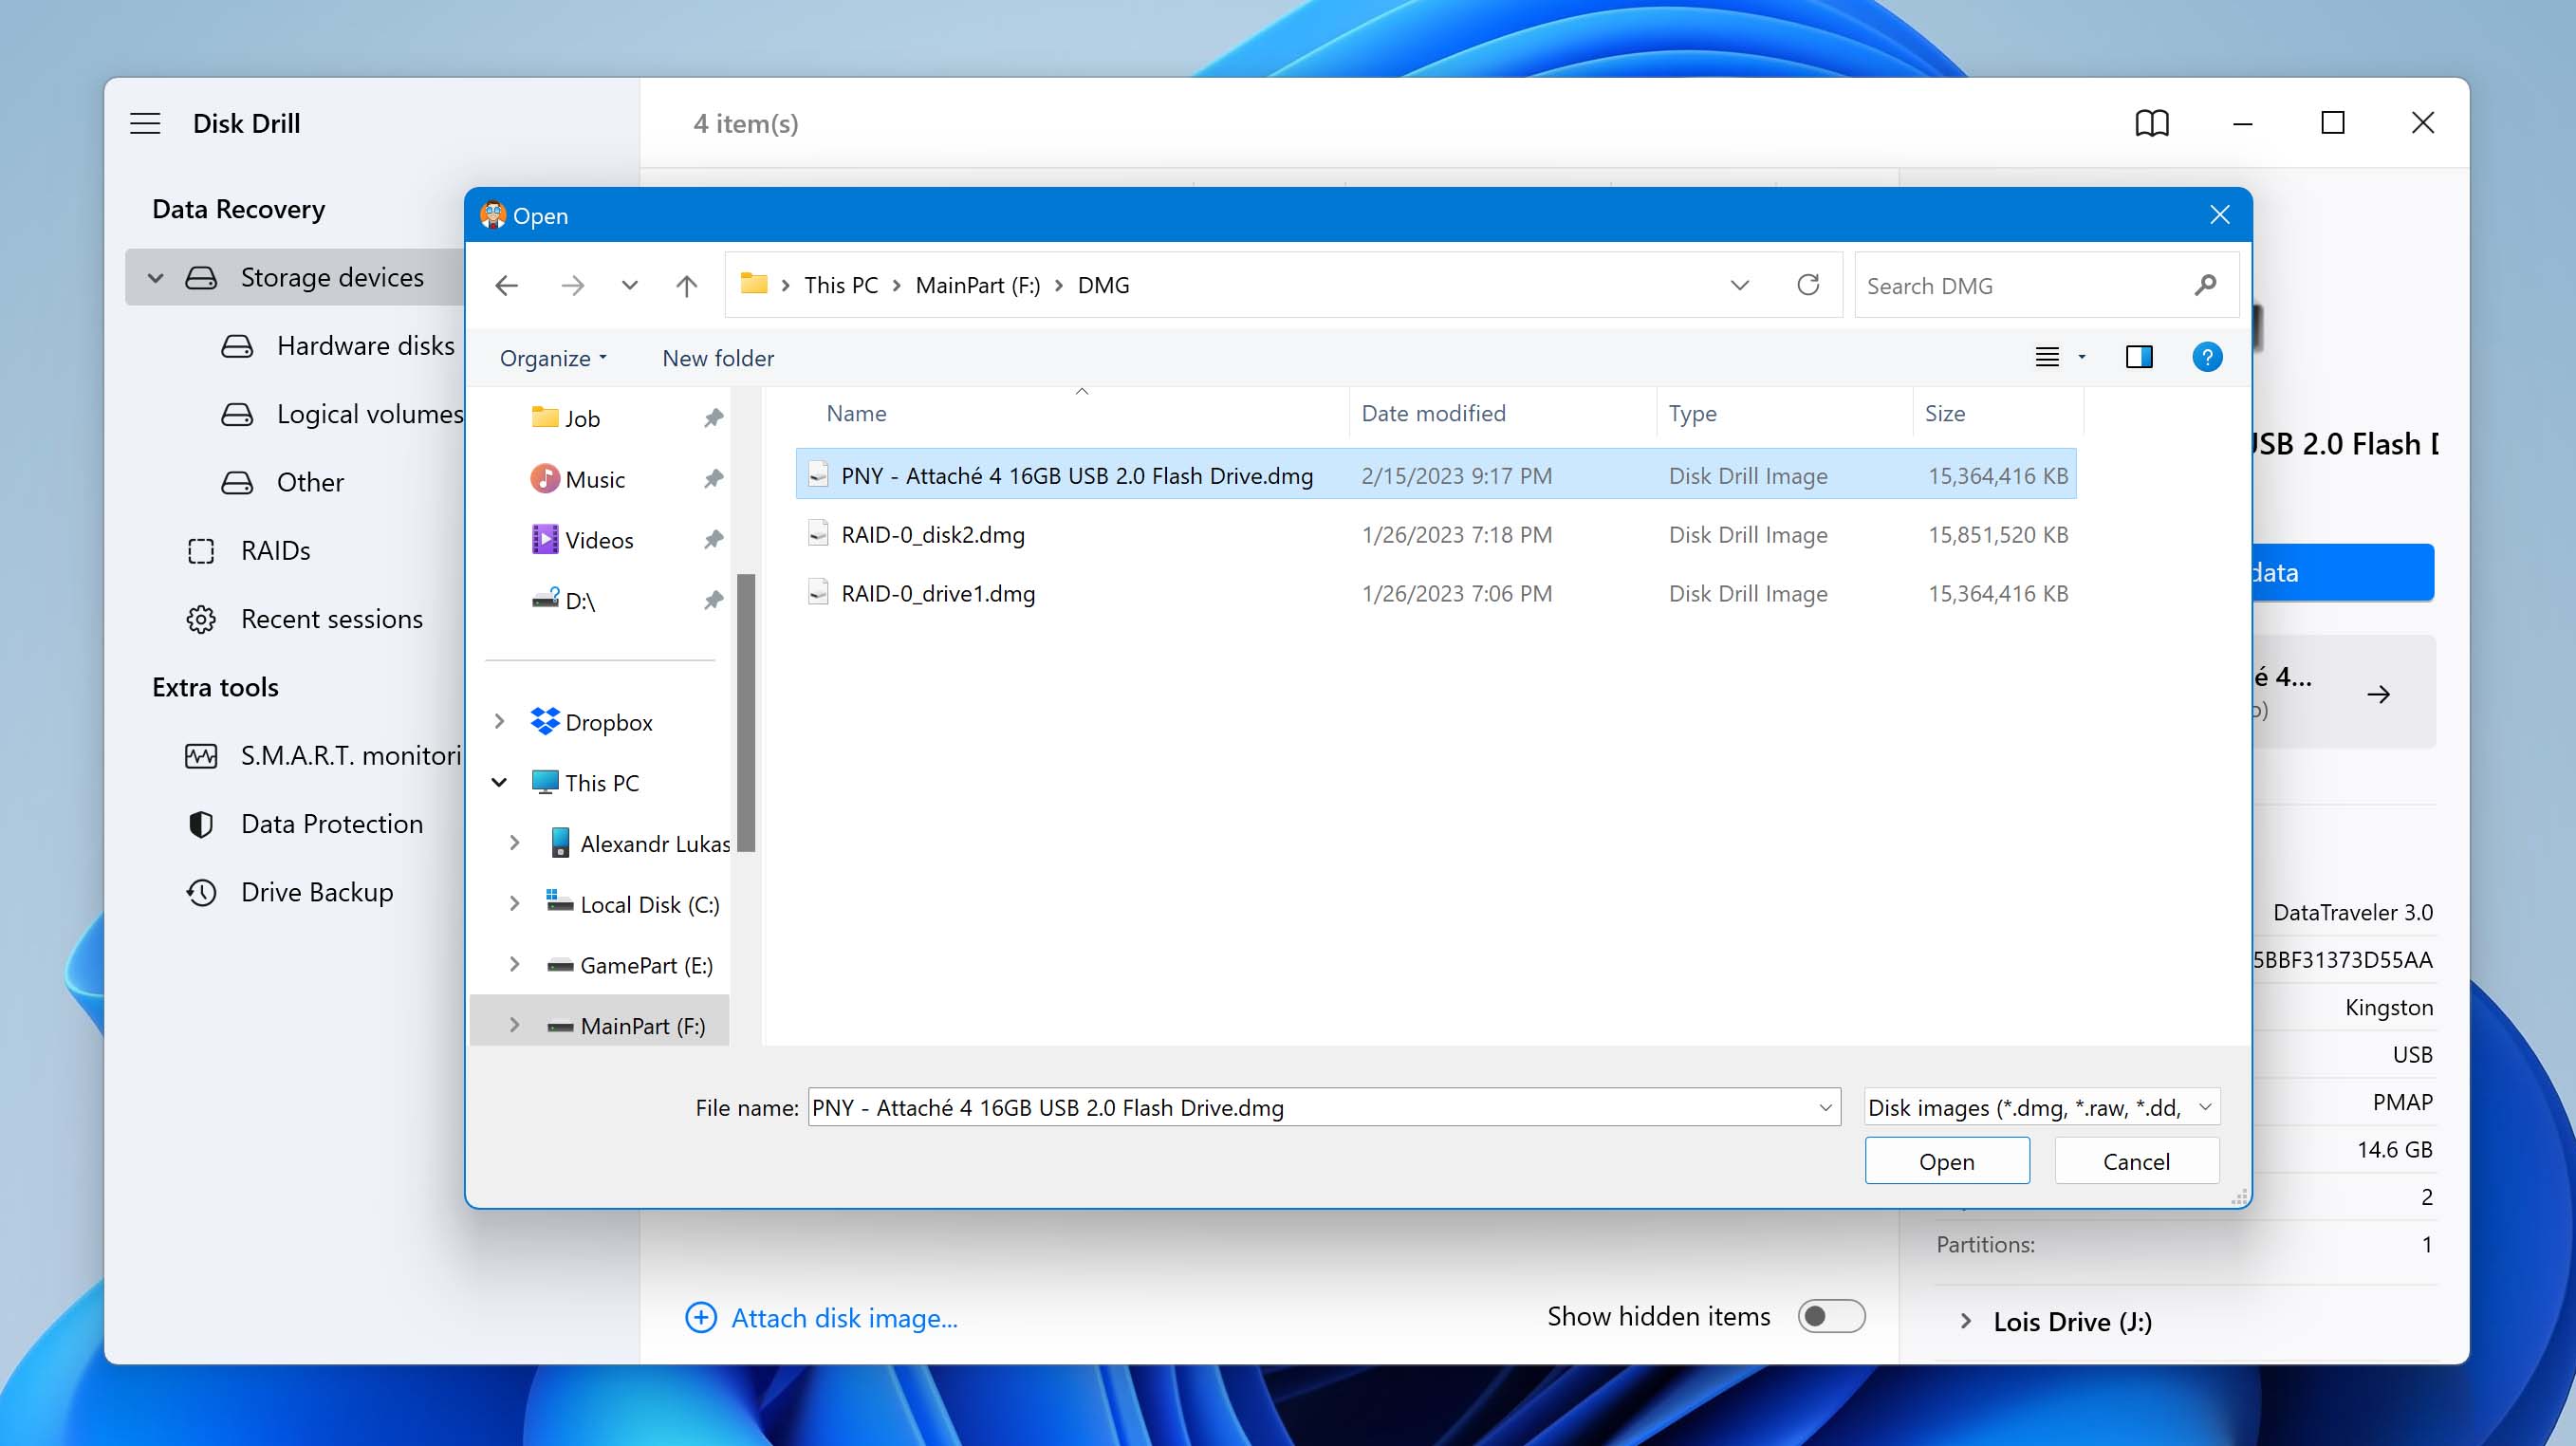The height and width of the screenshot is (1446, 2576).
Task: Go forward in the Open dialog
Action: (x=572, y=286)
